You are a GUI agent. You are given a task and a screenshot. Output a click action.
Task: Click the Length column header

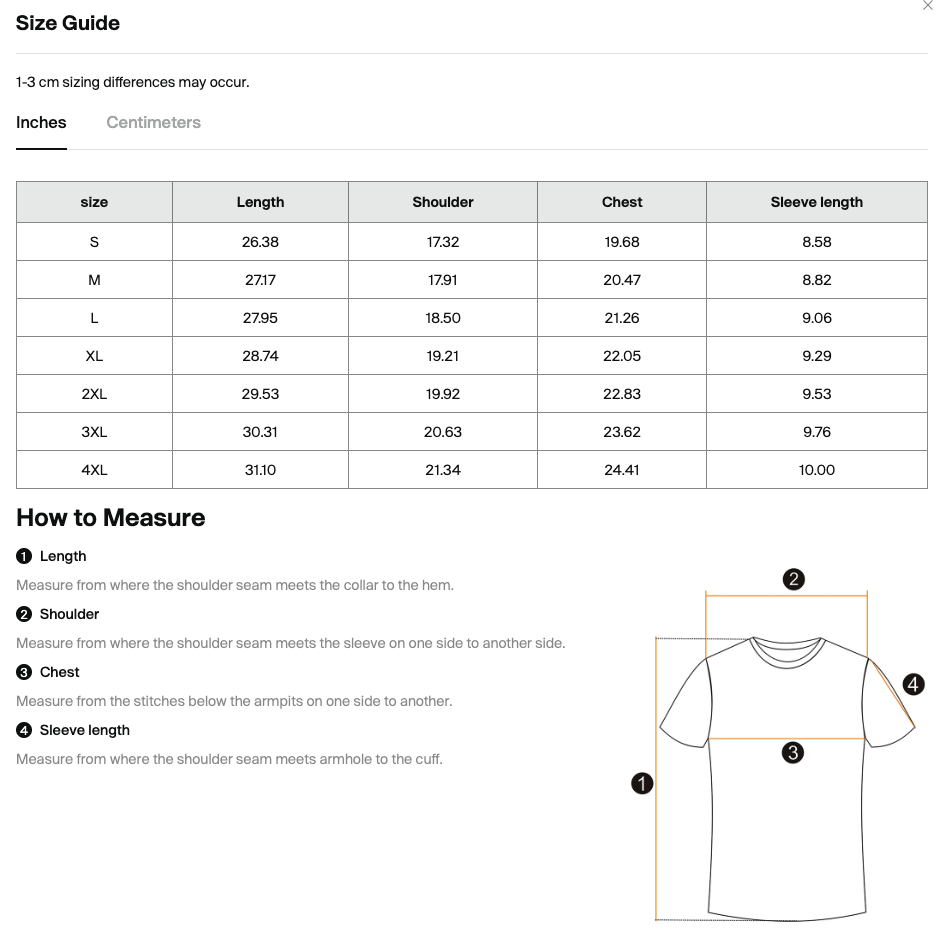pos(260,202)
